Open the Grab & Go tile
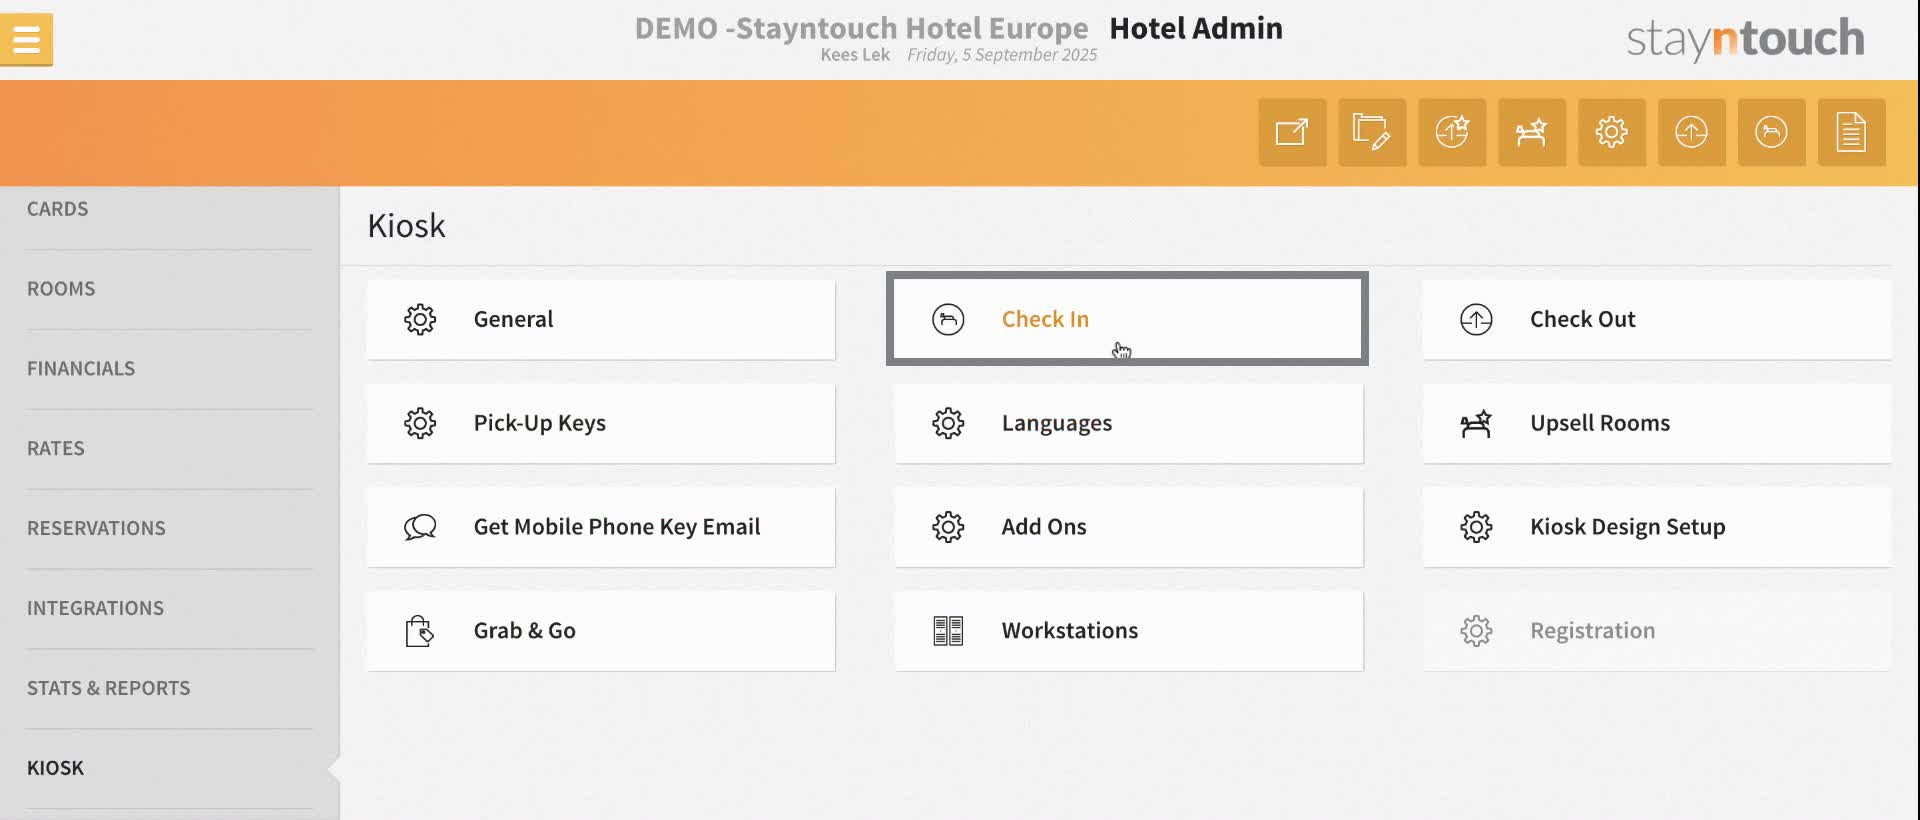The height and width of the screenshot is (820, 1920). pos(601,631)
